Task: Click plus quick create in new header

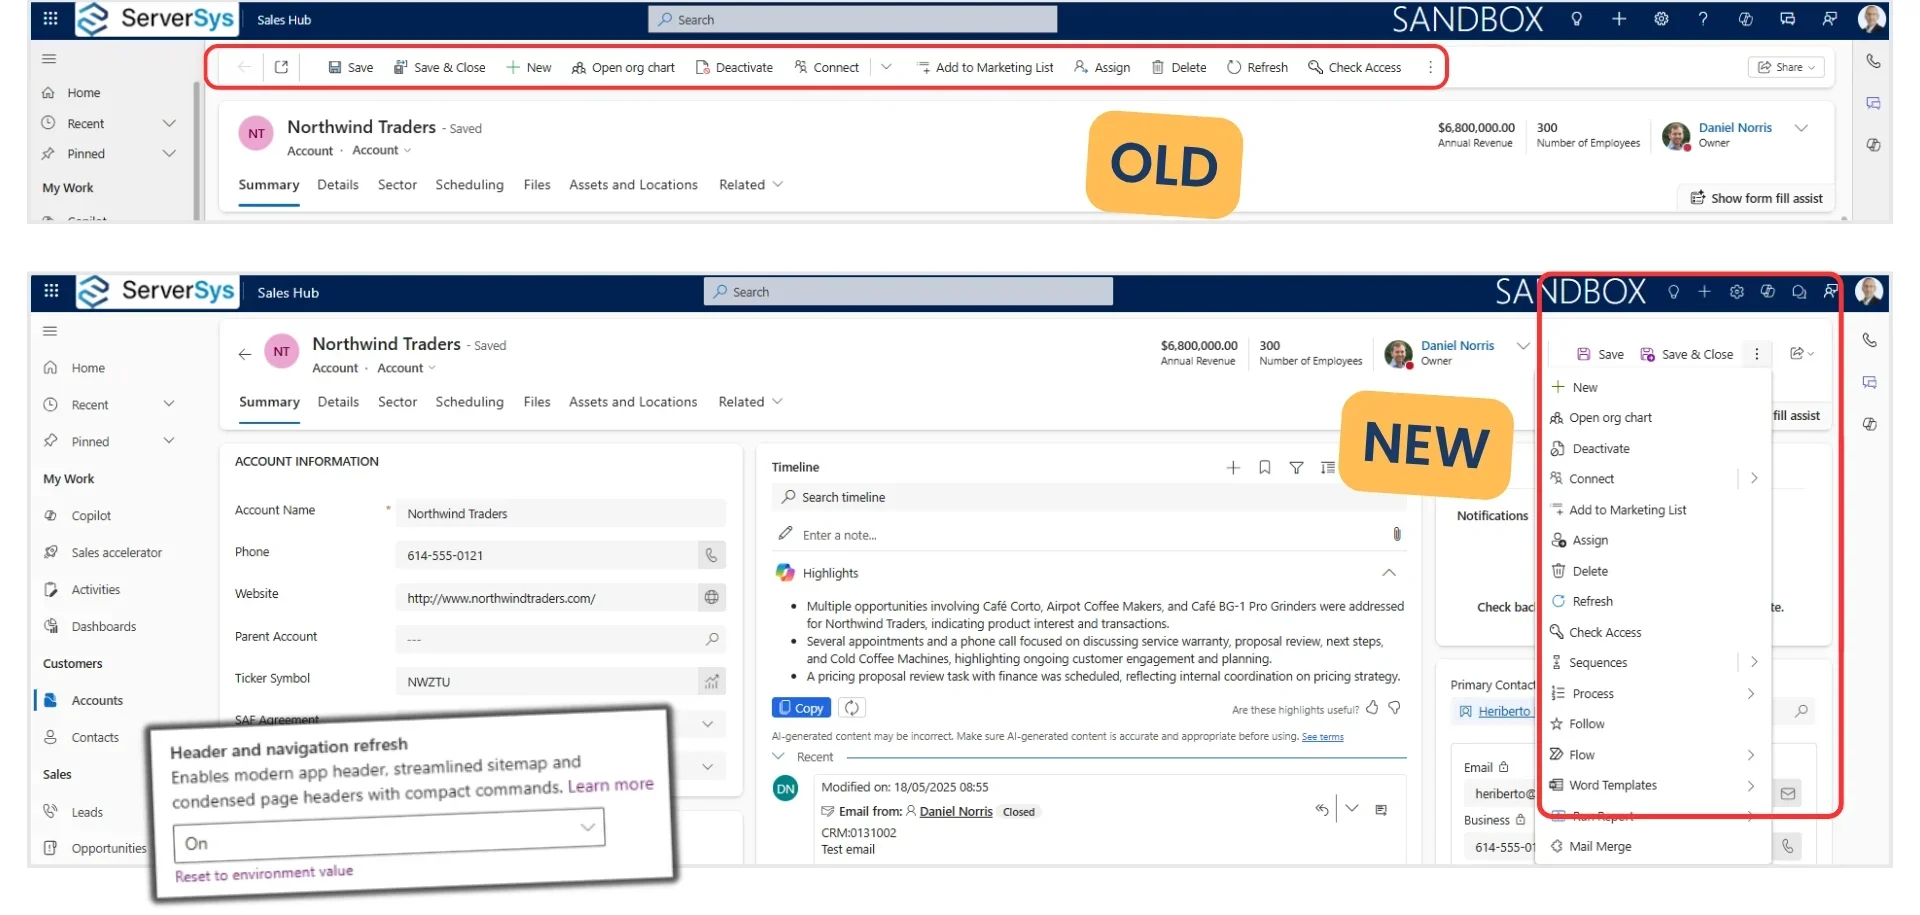Action: (1704, 292)
